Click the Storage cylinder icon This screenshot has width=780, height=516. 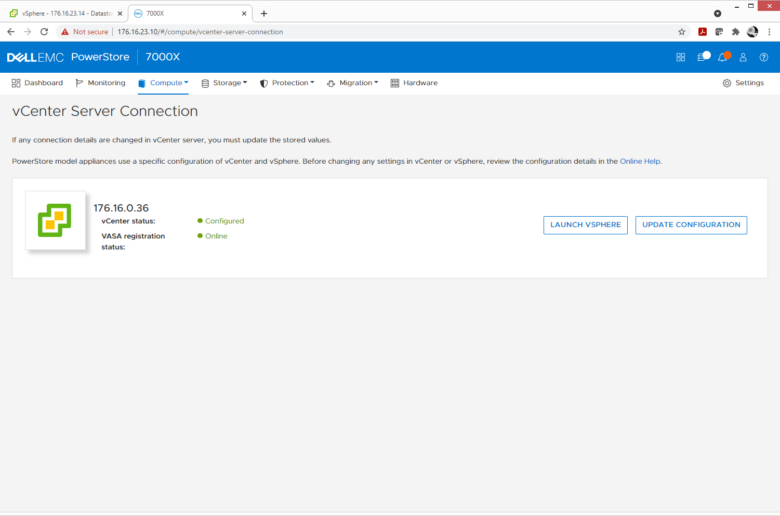(x=205, y=83)
